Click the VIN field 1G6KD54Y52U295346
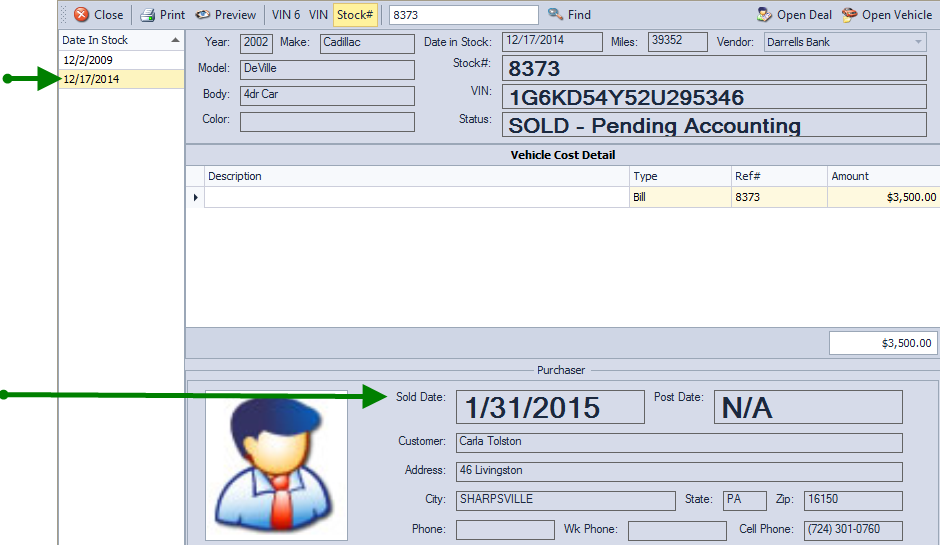Viewport: 940px width, 545px height. (715, 97)
